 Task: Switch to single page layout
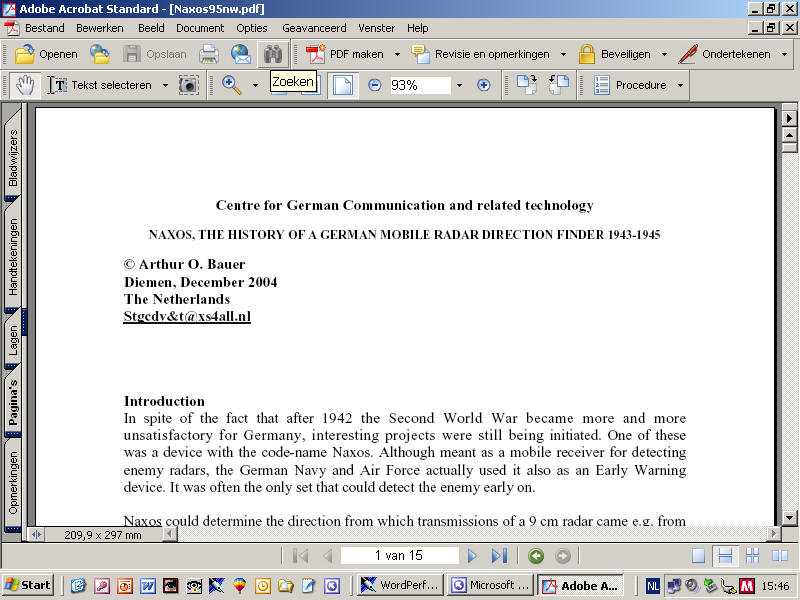pos(699,556)
